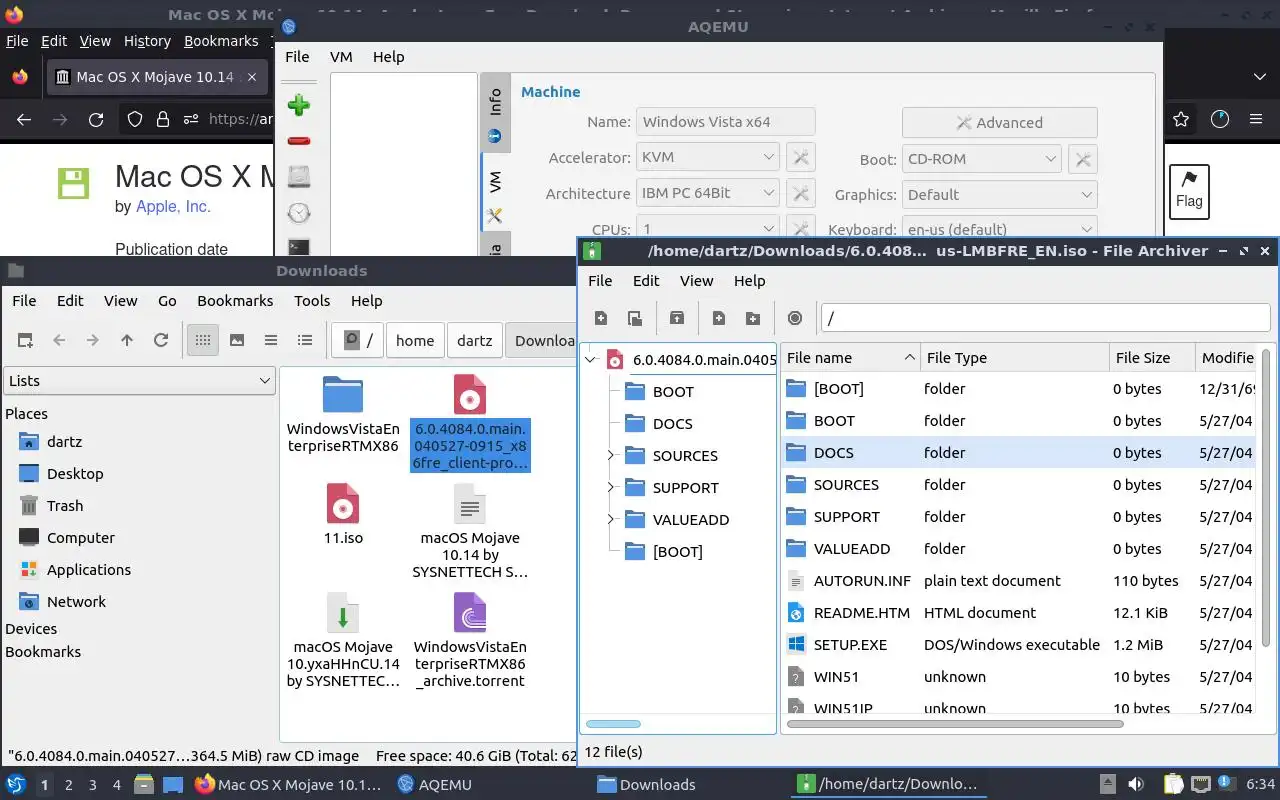1280x800 pixels.
Task: Click the archive tree horizontal scrollbar
Action: pyautogui.click(x=613, y=723)
